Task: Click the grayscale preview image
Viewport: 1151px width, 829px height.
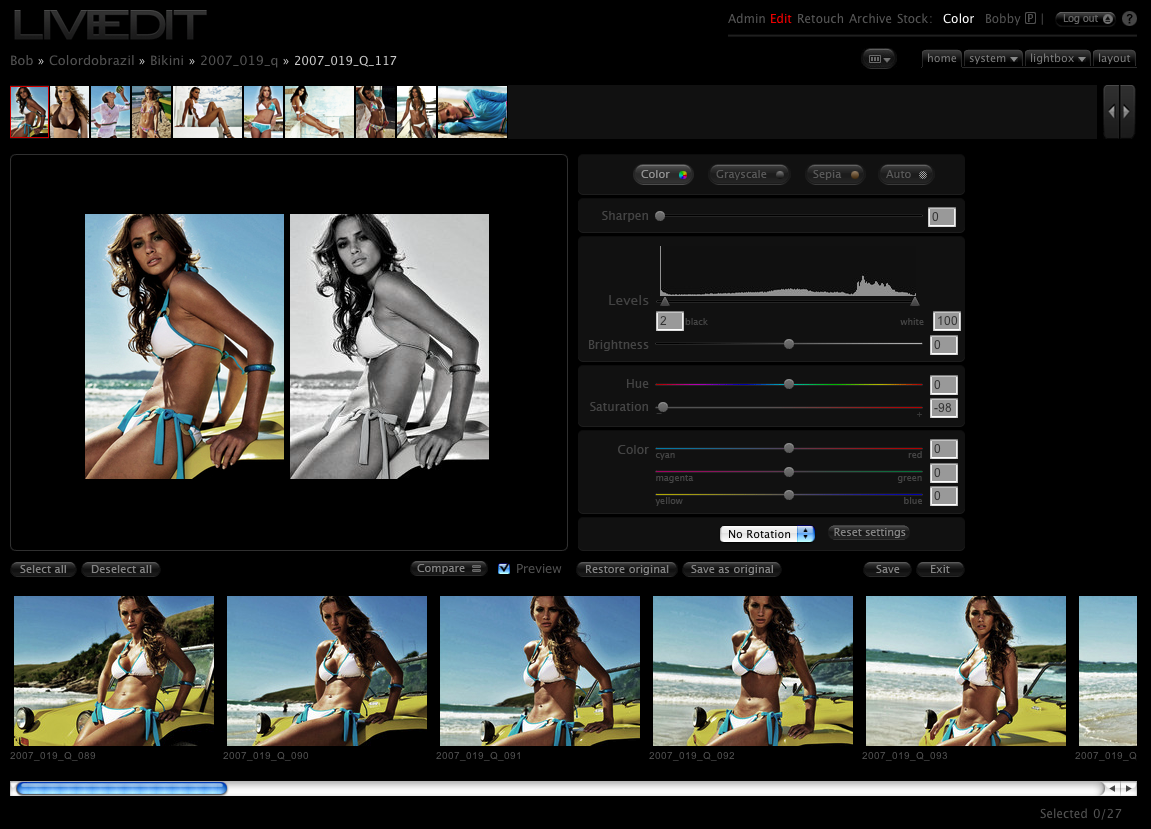Action: pos(389,347)
